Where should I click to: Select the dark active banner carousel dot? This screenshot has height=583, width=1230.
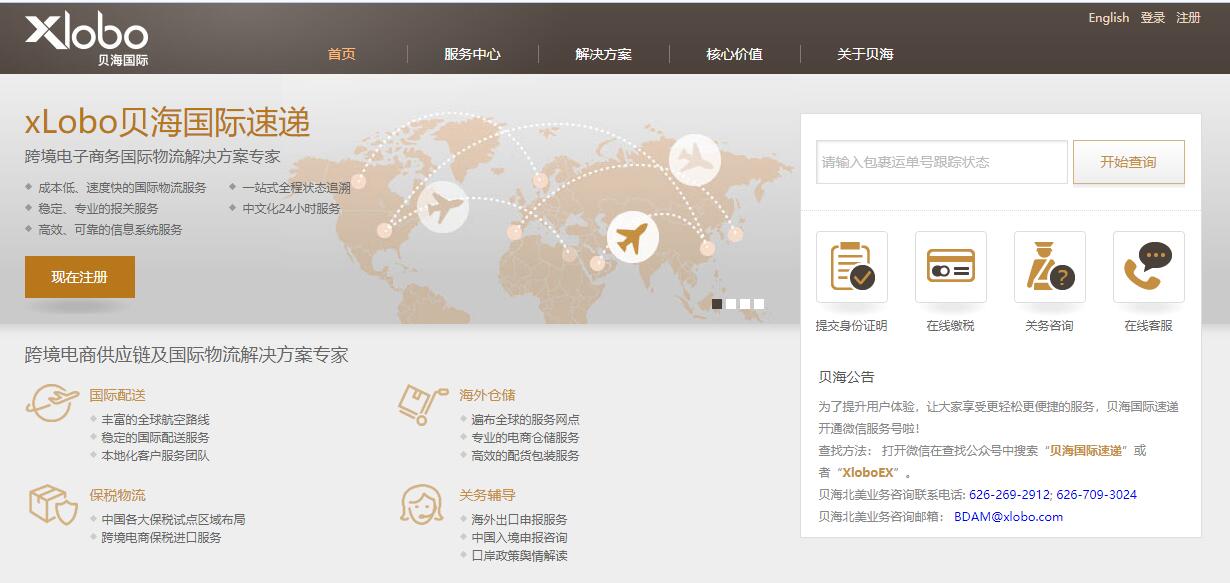pos(717,304)
